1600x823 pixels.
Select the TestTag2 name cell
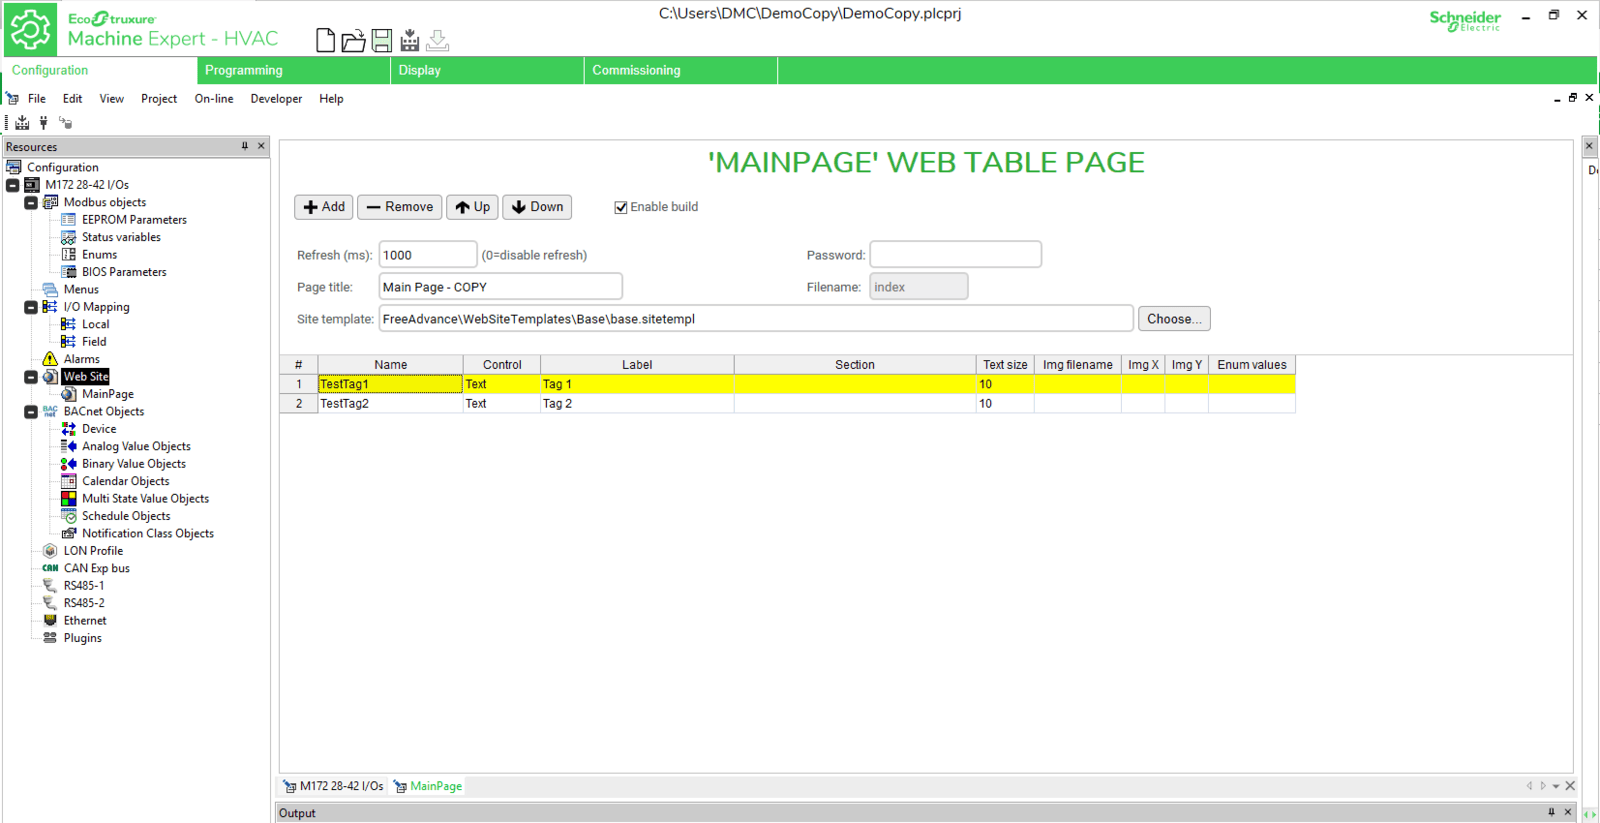pos(391,404)
